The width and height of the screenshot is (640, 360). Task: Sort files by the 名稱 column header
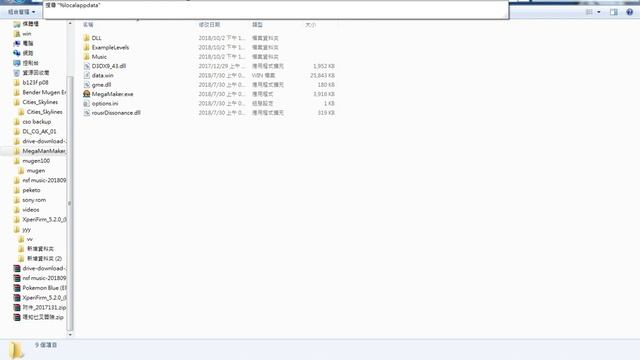88,25
